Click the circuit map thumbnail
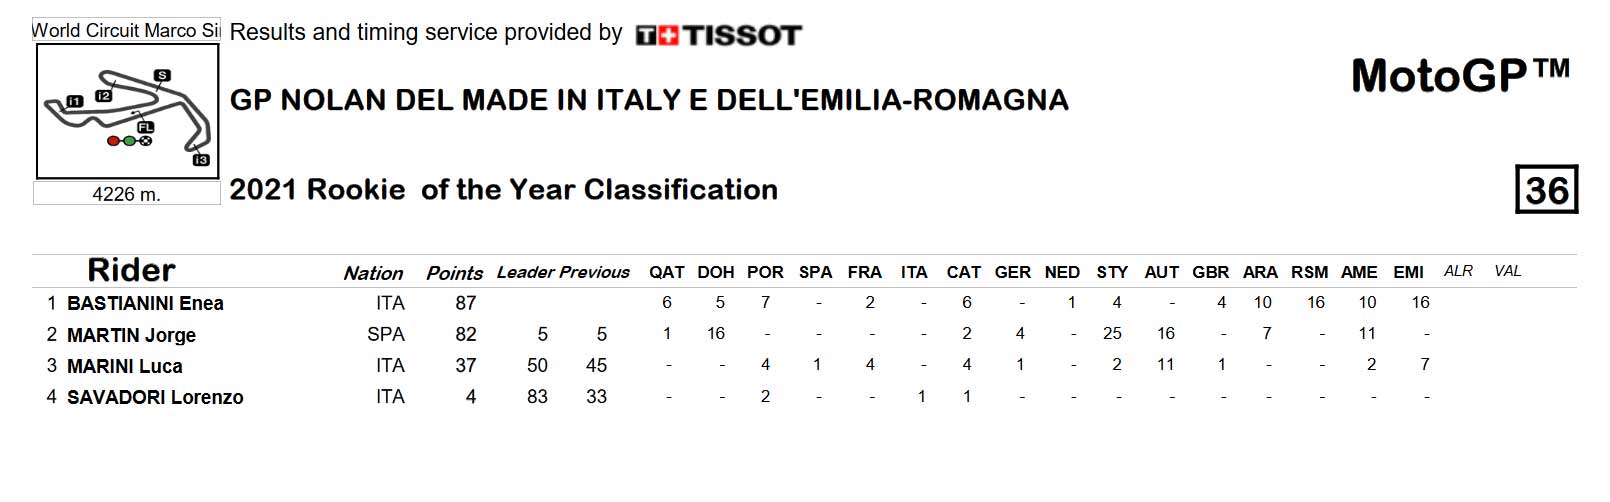 point(127,112)
